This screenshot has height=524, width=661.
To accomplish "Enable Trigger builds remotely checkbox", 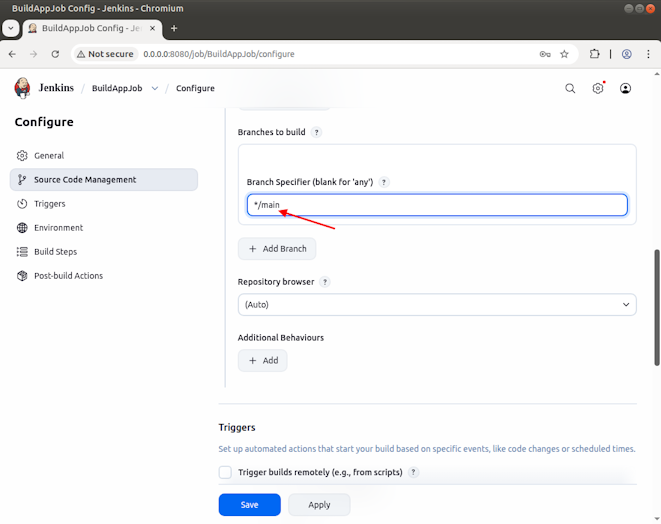I will click(x=225, y=472).
